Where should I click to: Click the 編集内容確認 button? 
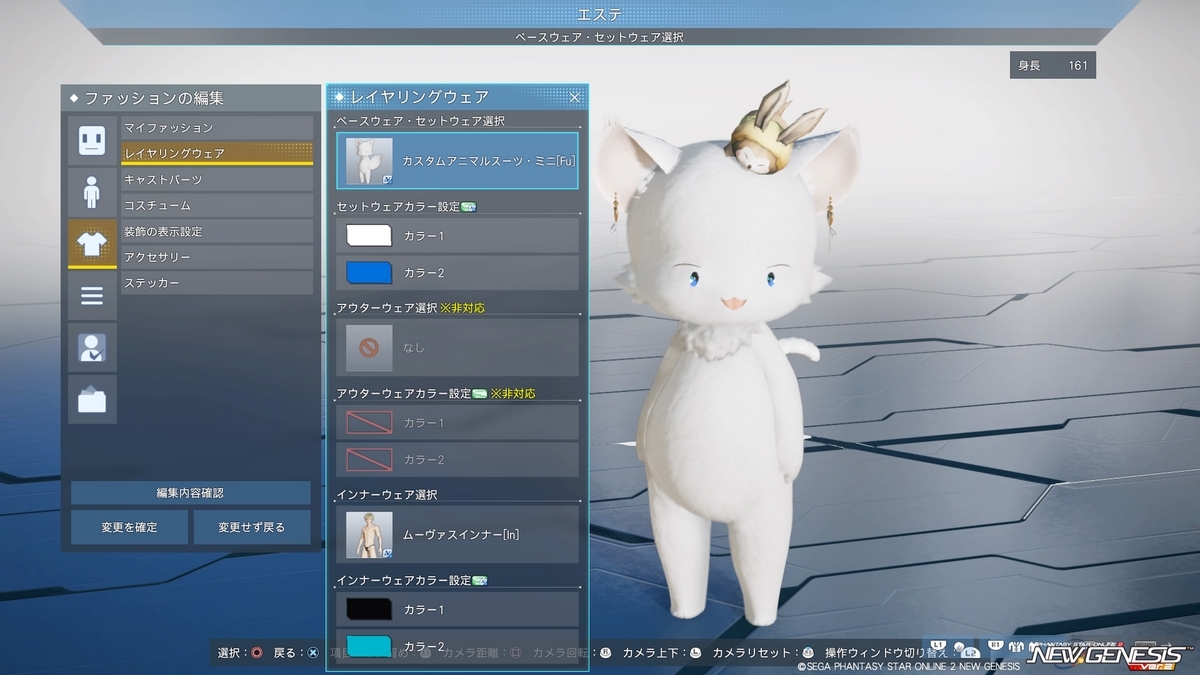click(190, 493)
